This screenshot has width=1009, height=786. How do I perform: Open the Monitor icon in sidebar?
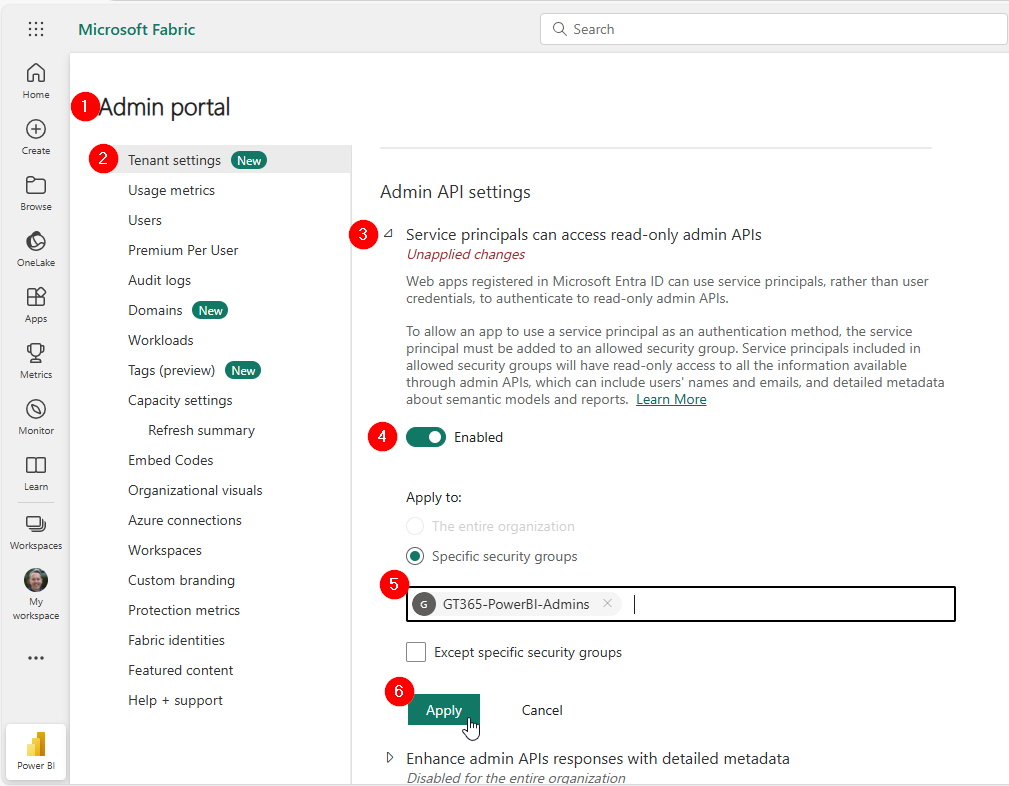click(36, 417)
